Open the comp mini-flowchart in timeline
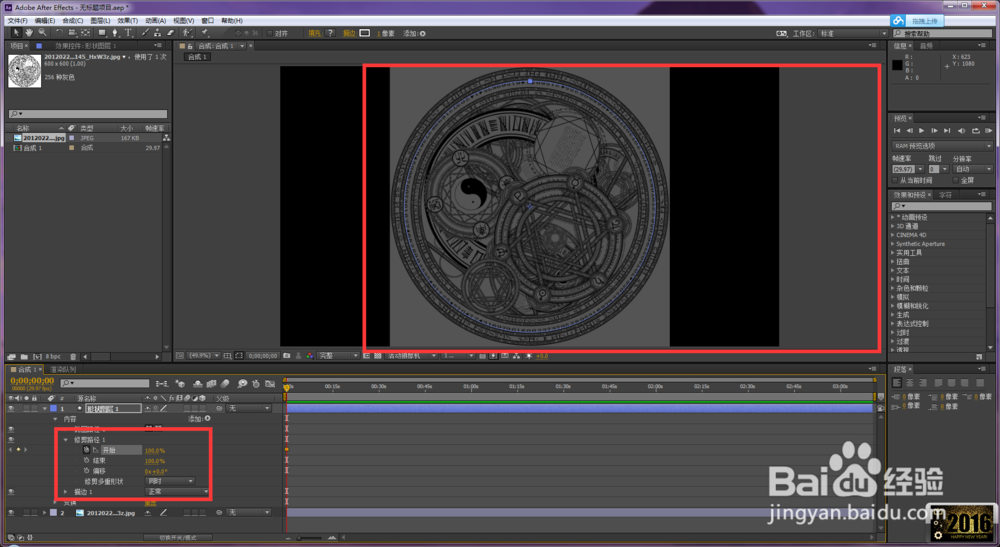 pos(162,384)
